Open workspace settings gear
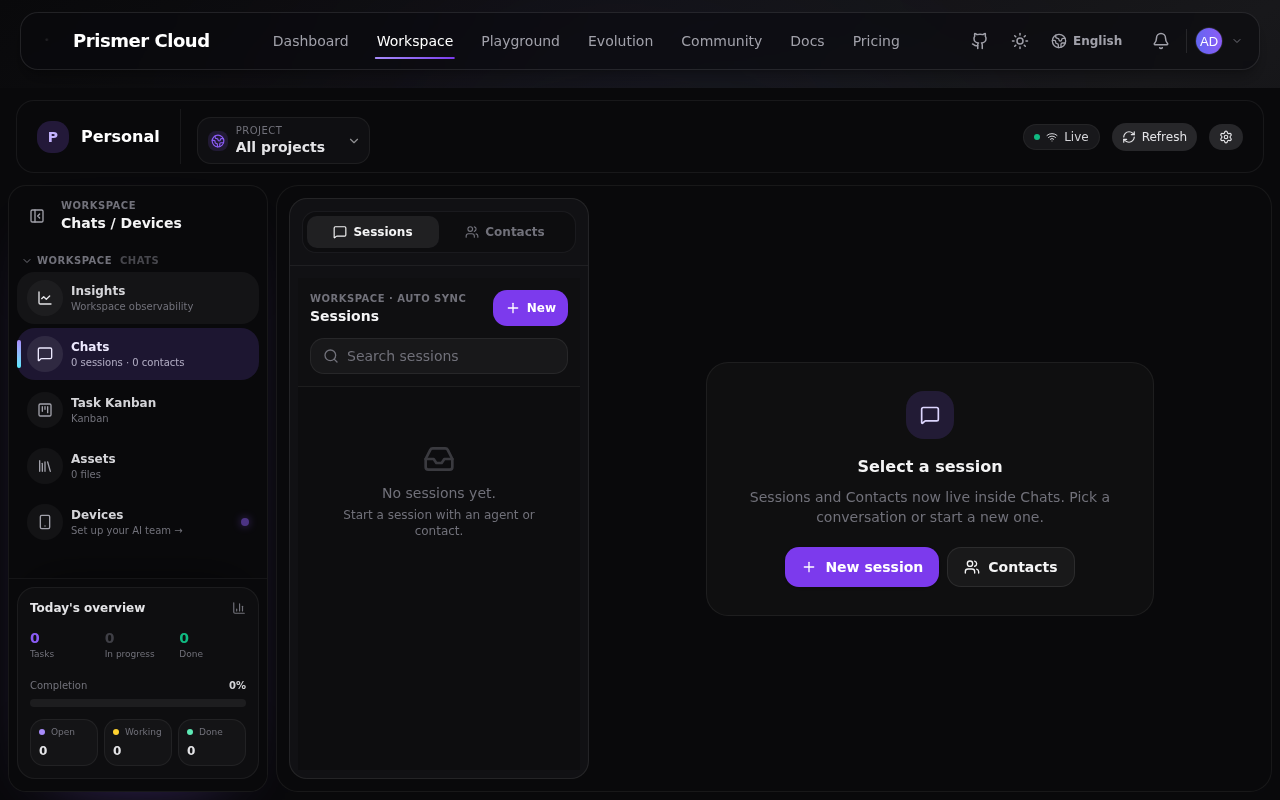The height and width of the screenshot is (800, 1280). pyautogui.click(x=1226, y=137)
